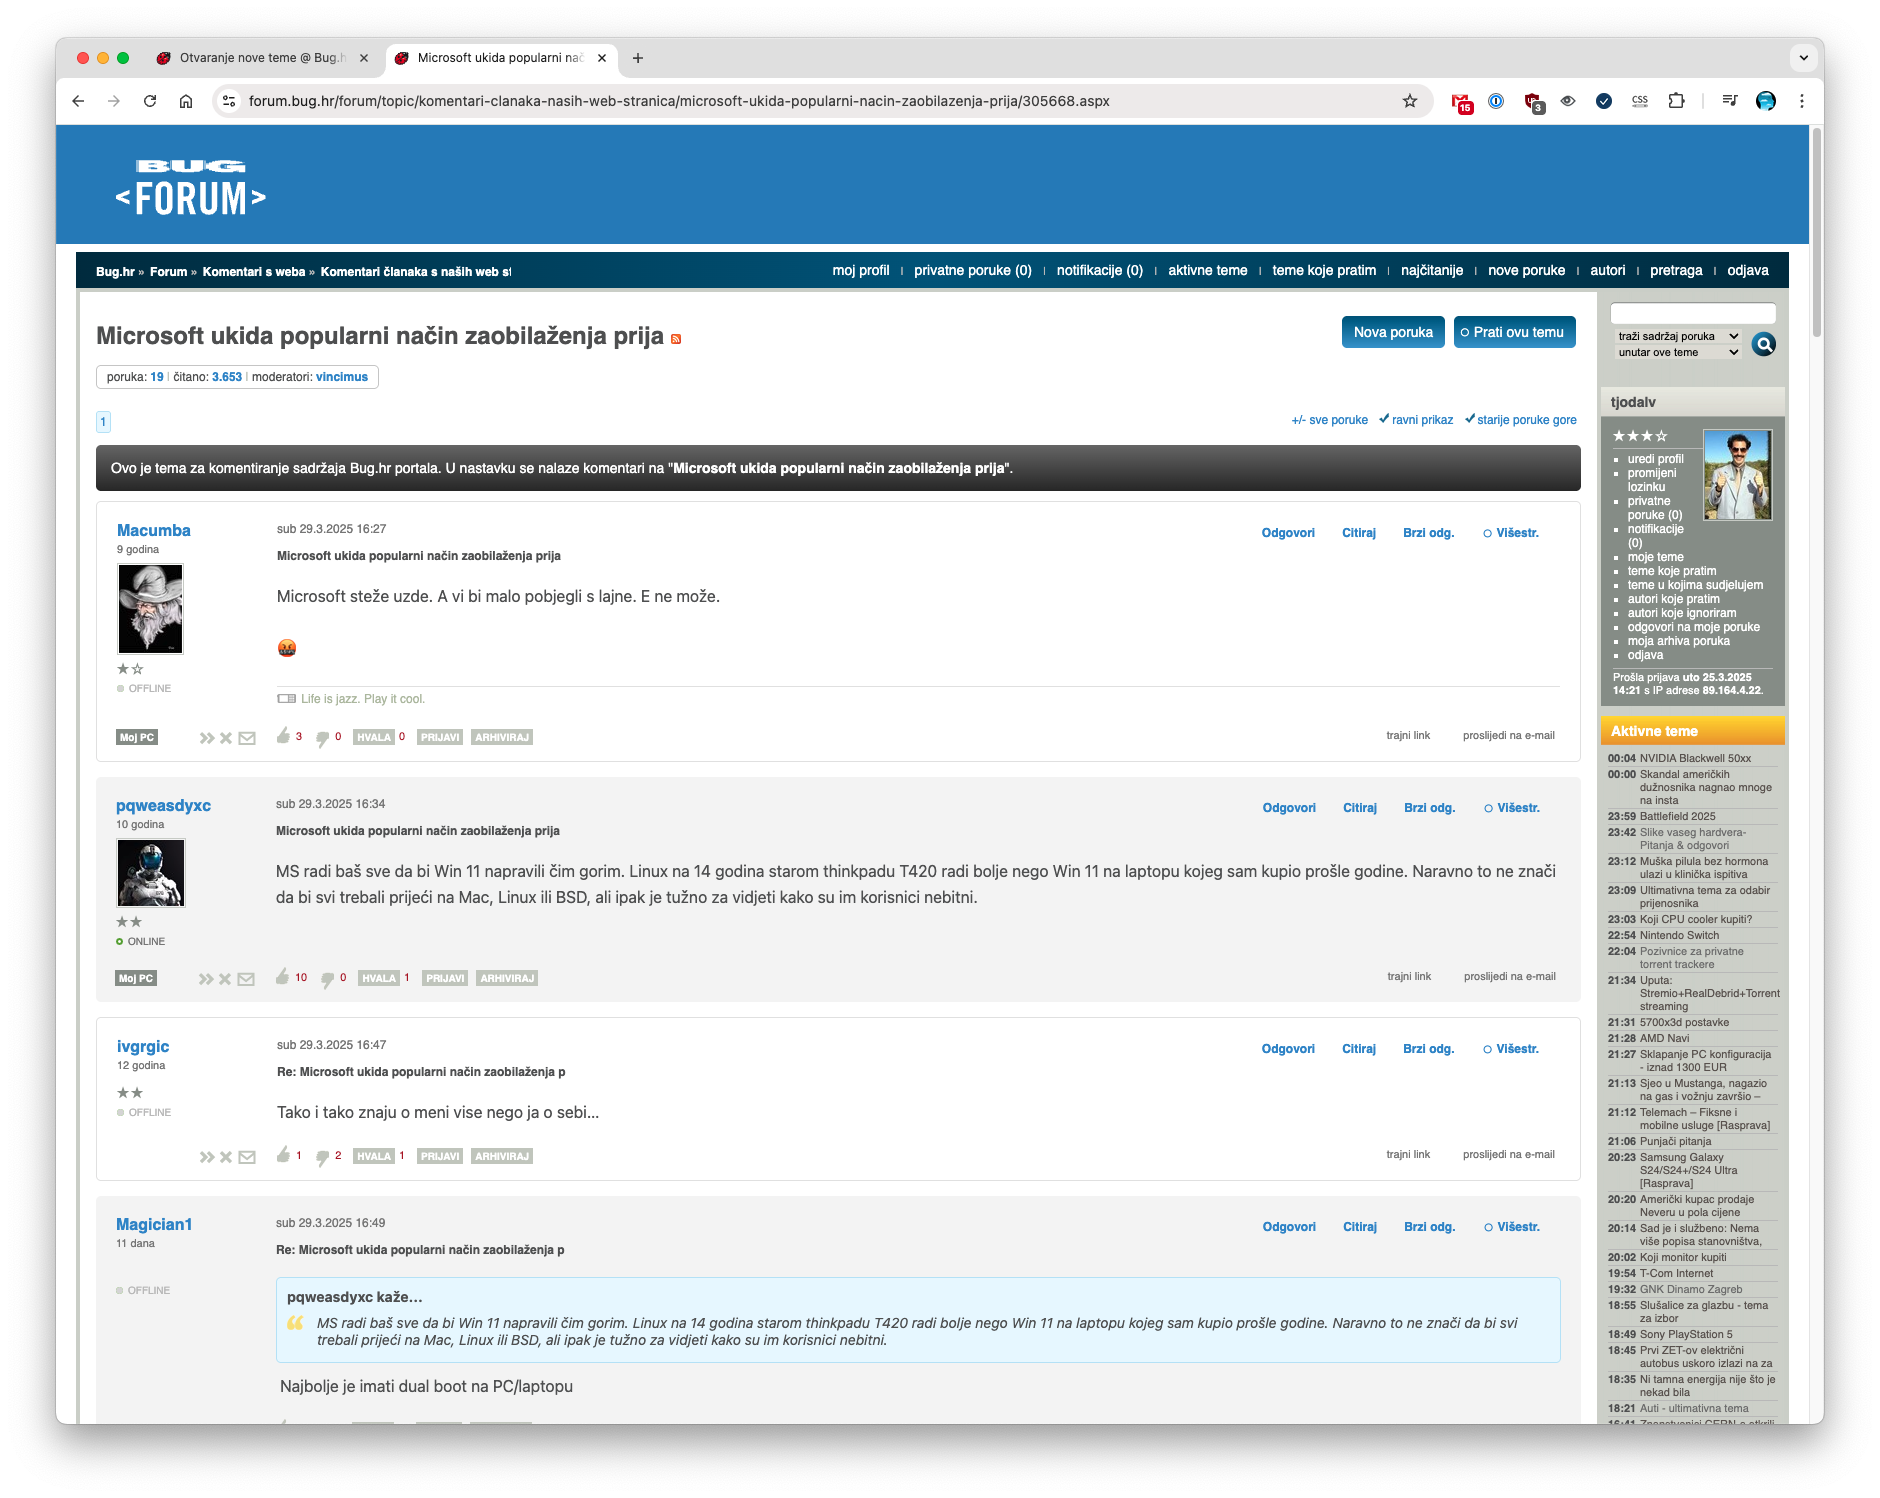The image size is (1880, 1498).
Task: Click the forum search text field
Action: [x=1693, y=313]
